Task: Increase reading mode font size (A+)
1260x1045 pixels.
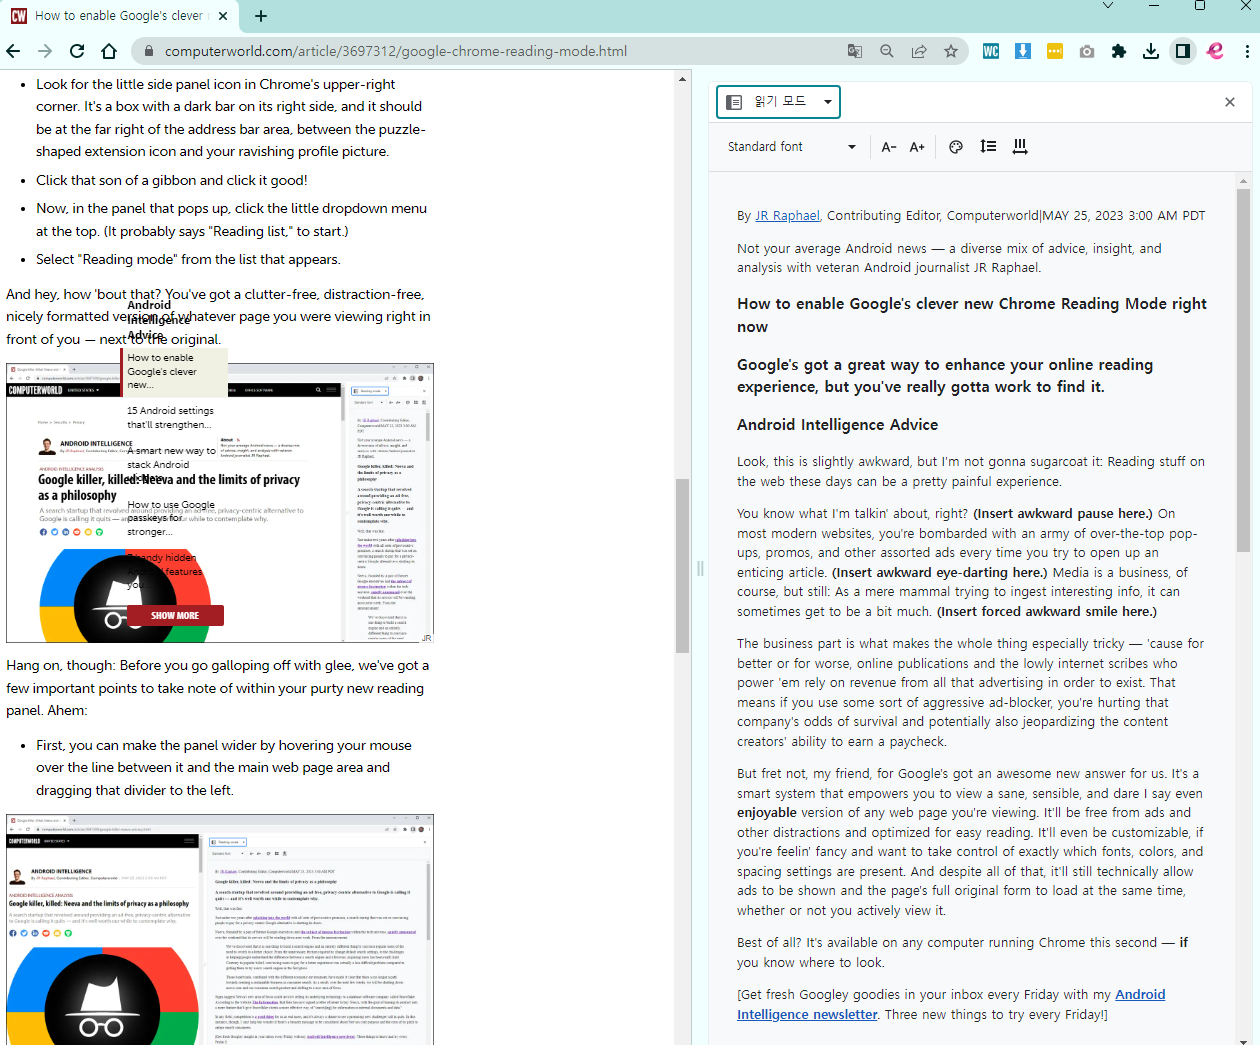Action: pyautogui.click(x=917, y=147)
